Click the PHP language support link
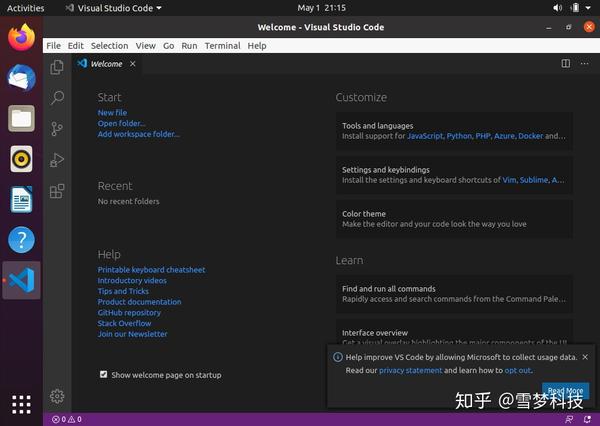Screen dimensions: 600x426 (x=483, y=136)
